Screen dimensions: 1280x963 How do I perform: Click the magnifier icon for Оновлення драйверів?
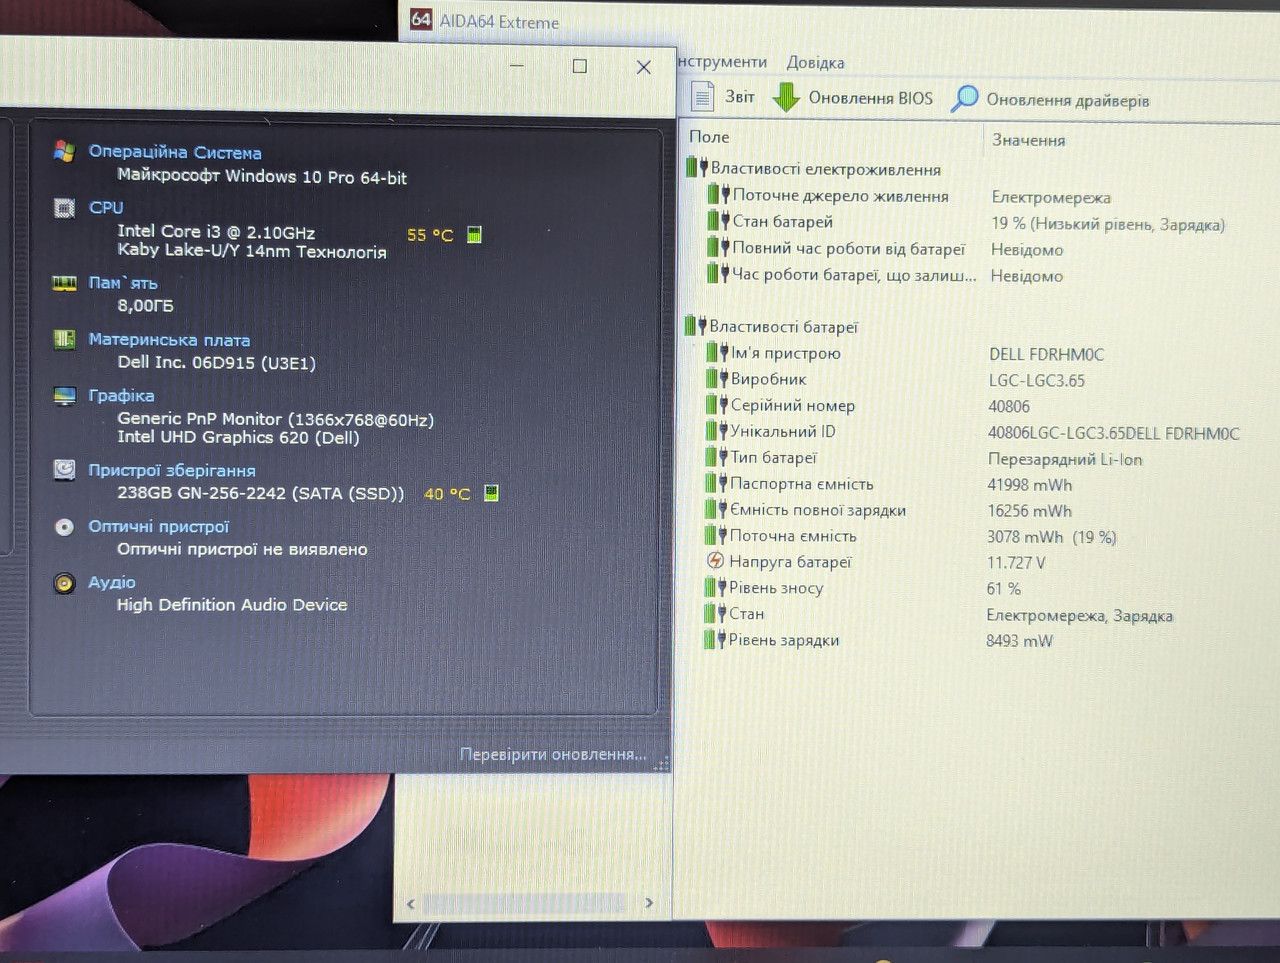tap(964, 98)
